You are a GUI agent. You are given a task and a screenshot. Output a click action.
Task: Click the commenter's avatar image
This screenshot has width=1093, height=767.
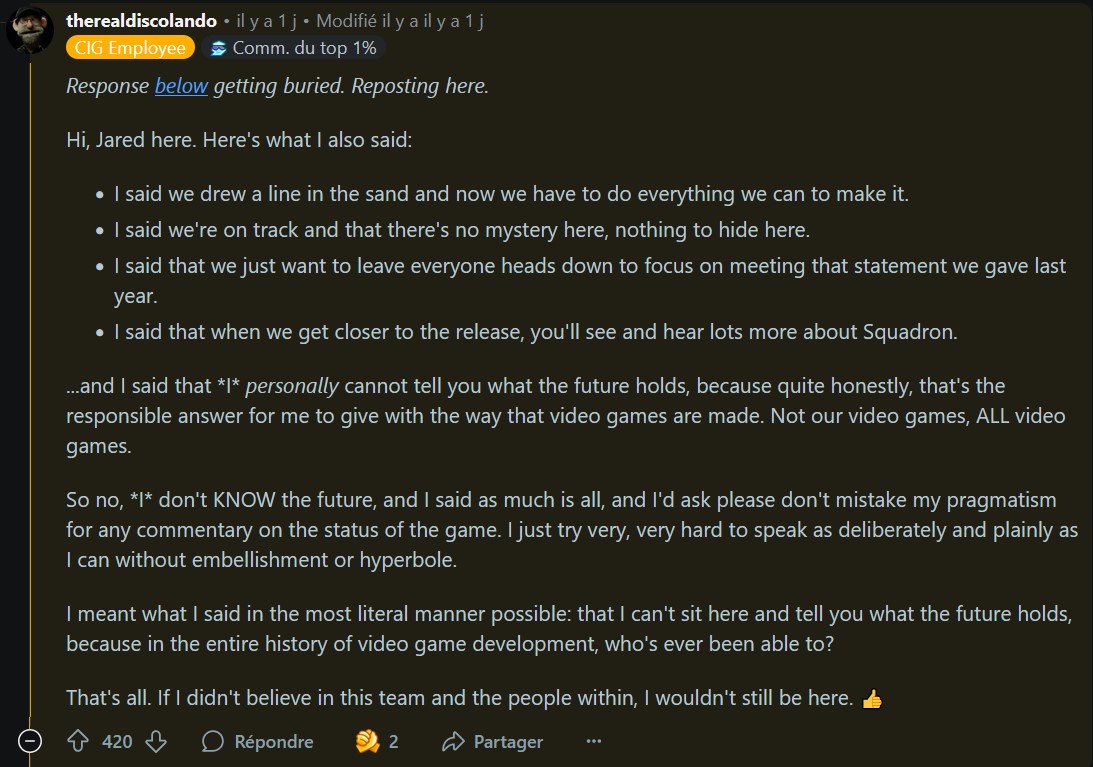pos(30,29)
